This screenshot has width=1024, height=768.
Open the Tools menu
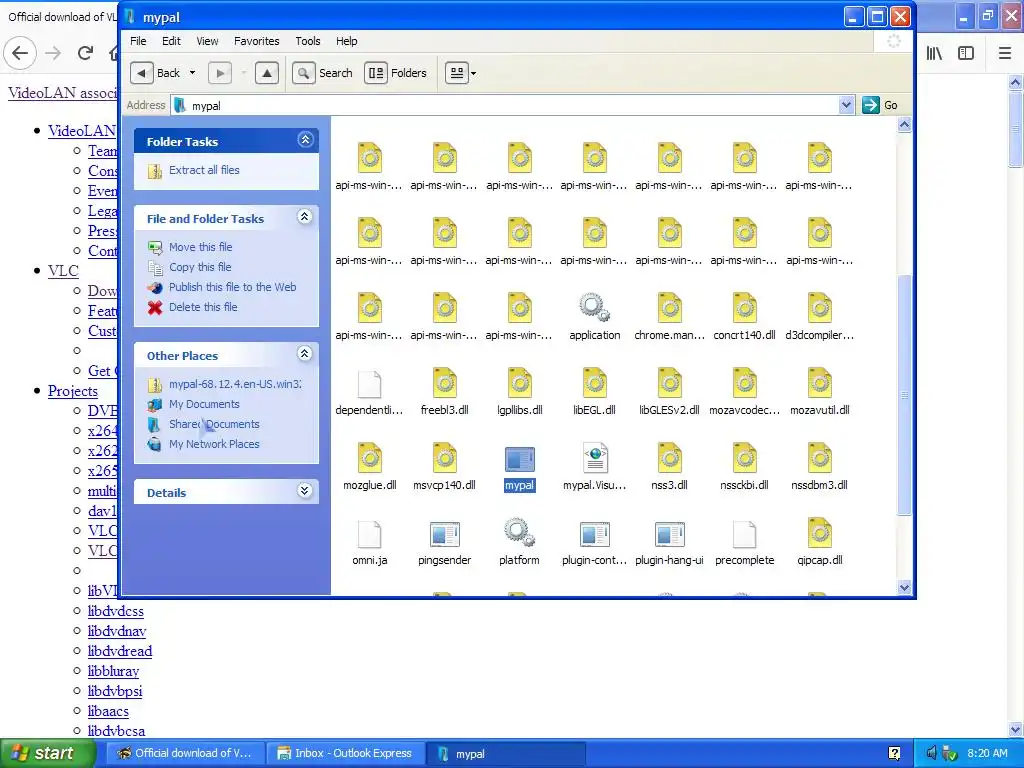tap(308, 40)
